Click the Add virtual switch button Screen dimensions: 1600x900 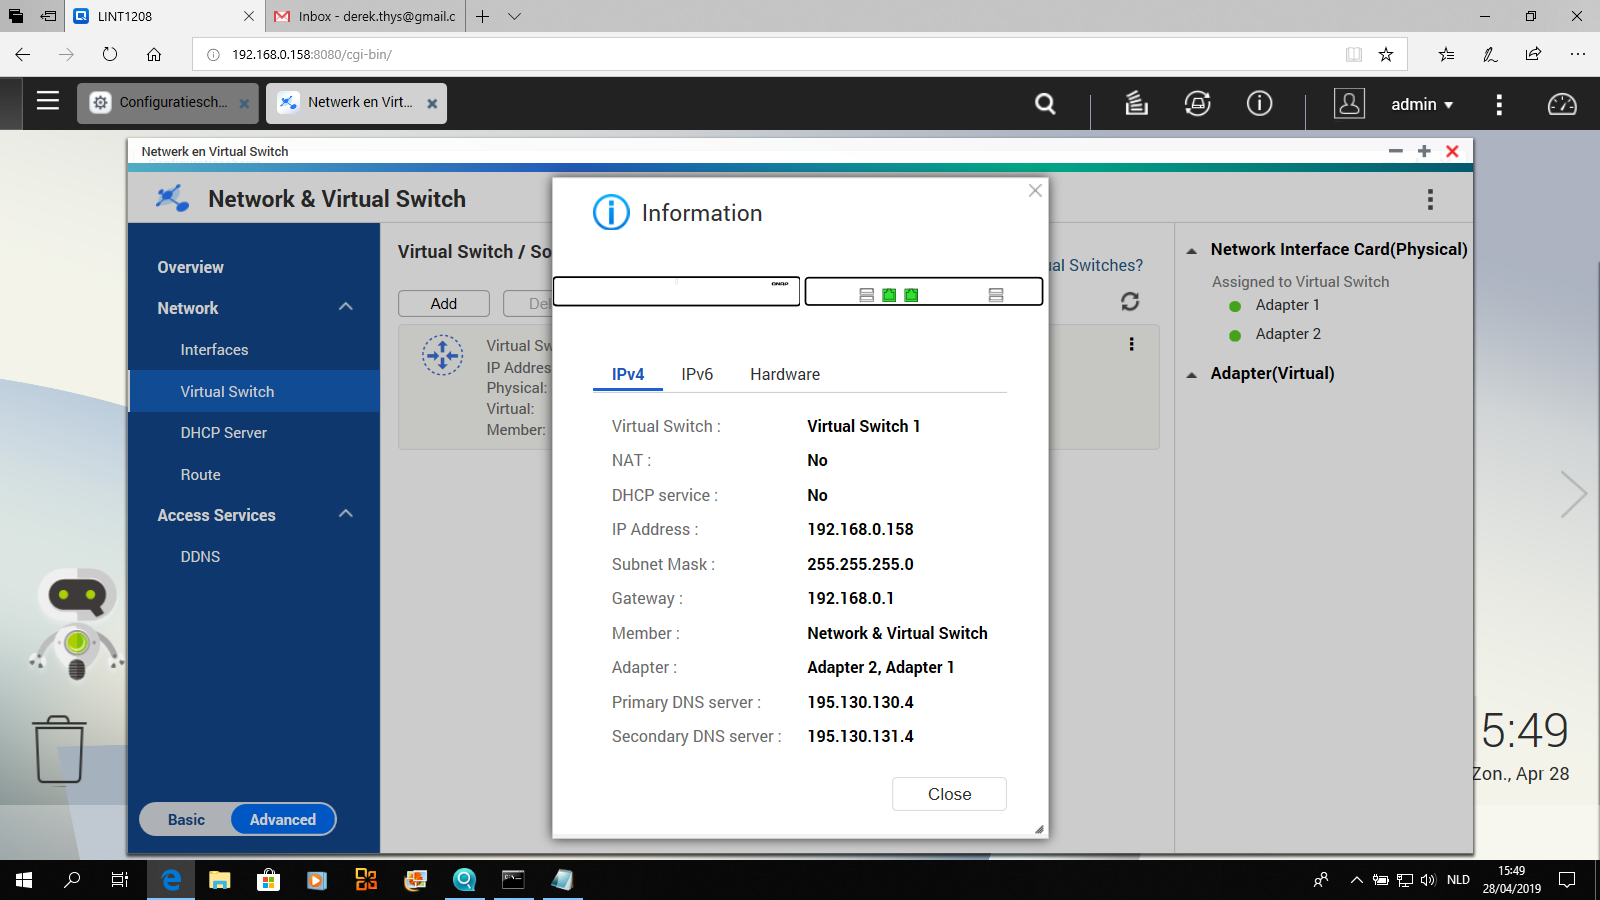pyautogui.click(x=444, y=303)
